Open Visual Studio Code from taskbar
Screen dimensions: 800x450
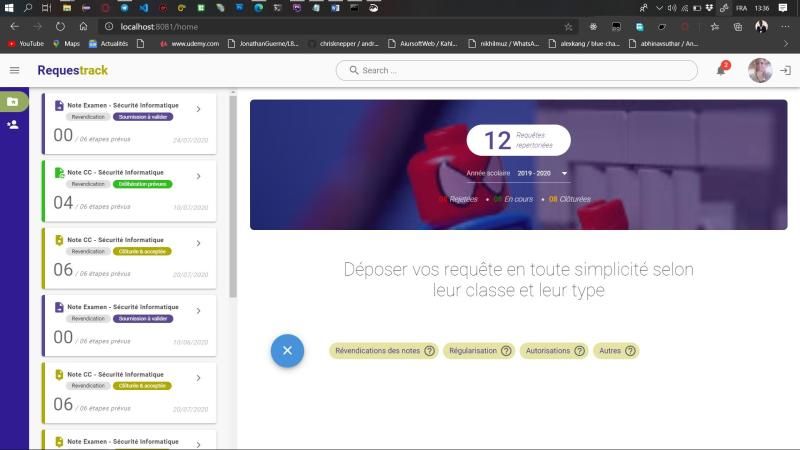coord(144,8)
